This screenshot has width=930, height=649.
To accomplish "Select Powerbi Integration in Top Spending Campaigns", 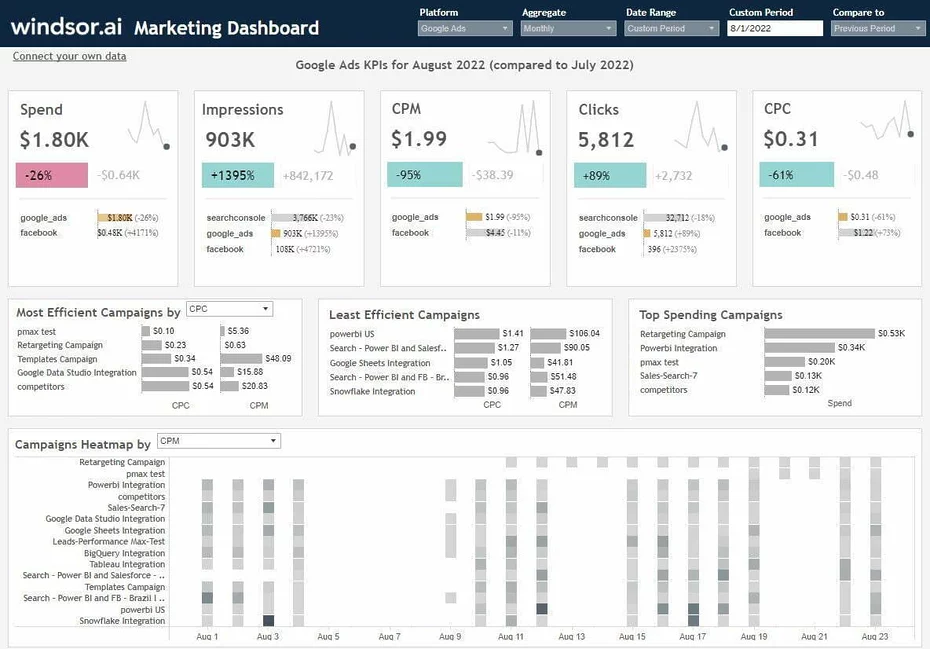I will coord(679,348).
